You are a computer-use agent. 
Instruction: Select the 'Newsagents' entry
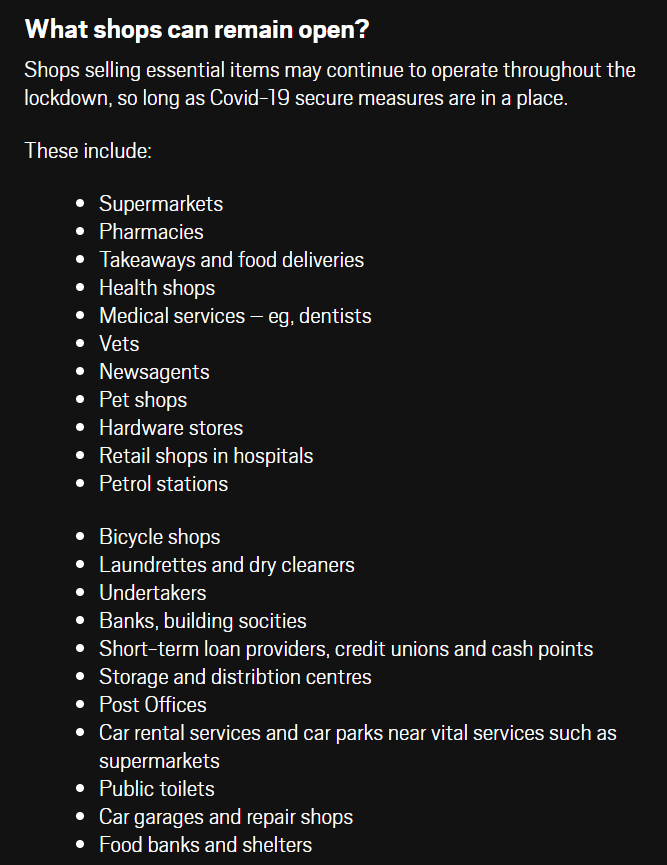154,372
